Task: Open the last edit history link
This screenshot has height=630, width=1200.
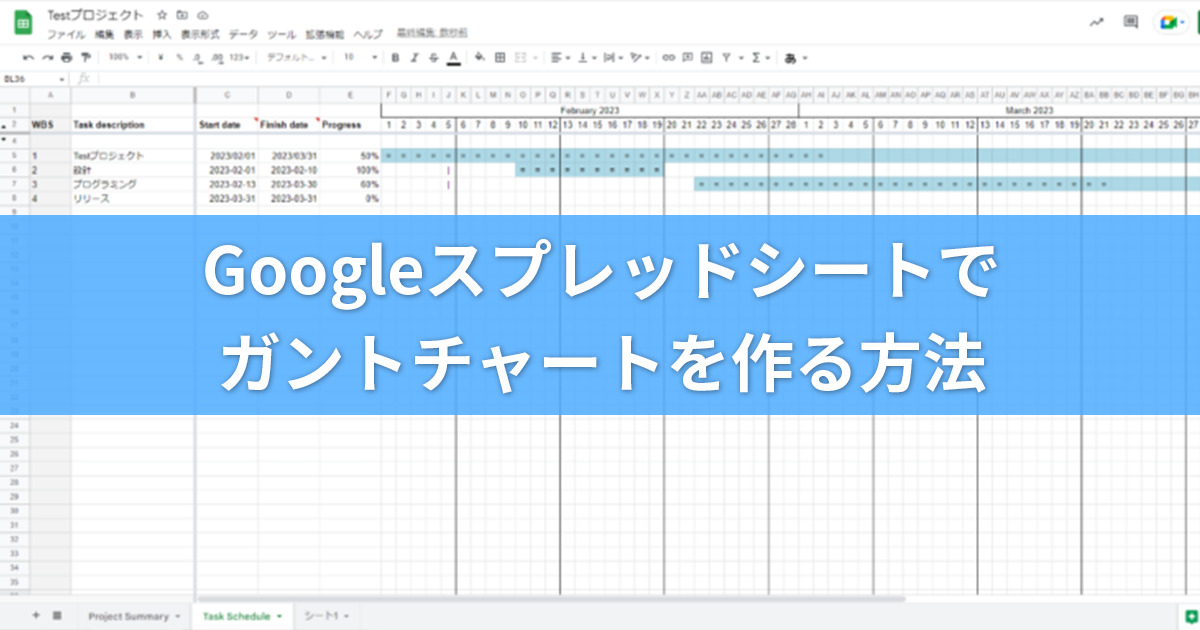Action: (x=432, y=33)
